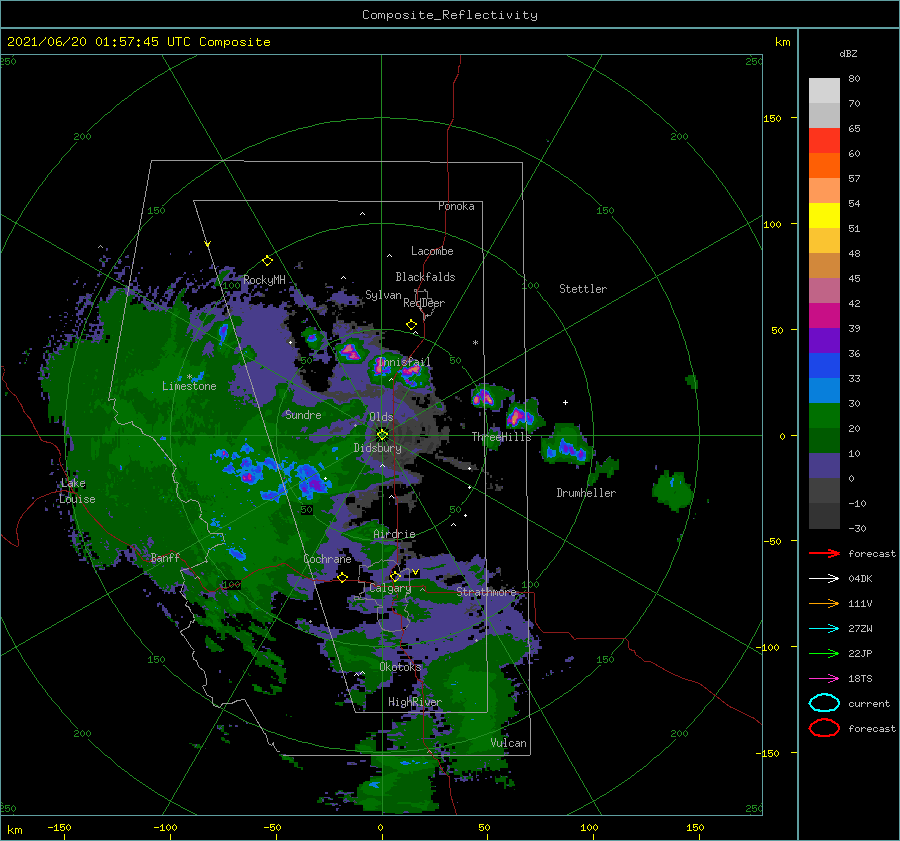Viewport: 900px width, 841px height.
Task: Click the cyan current ellipse legend icon
Action: coord(824,703)
